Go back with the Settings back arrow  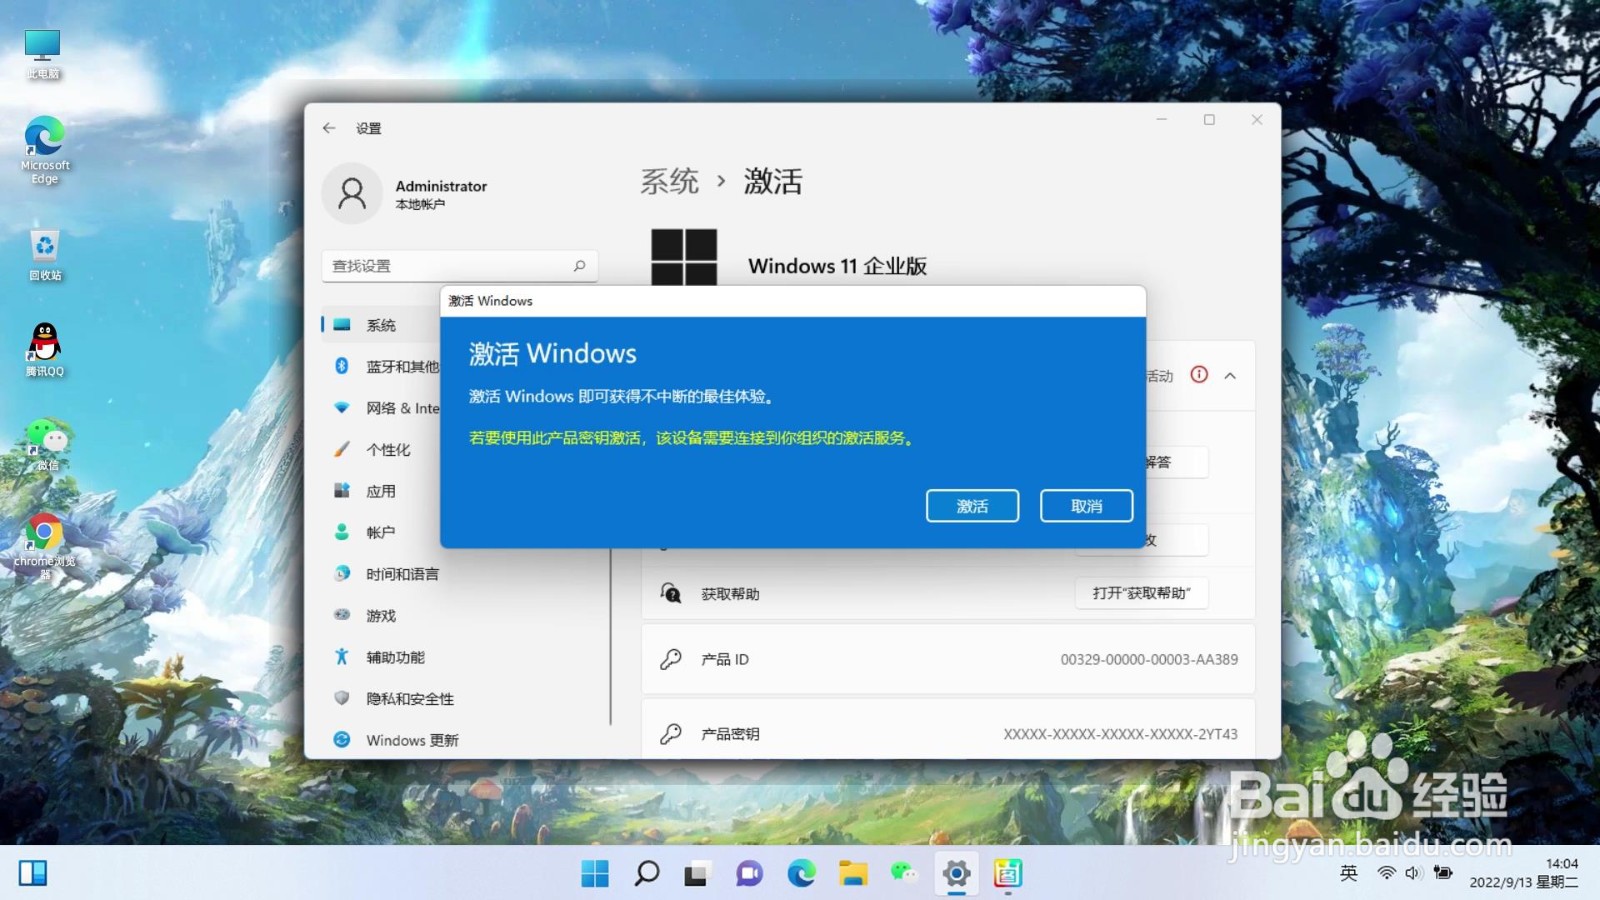coord(329,128)
